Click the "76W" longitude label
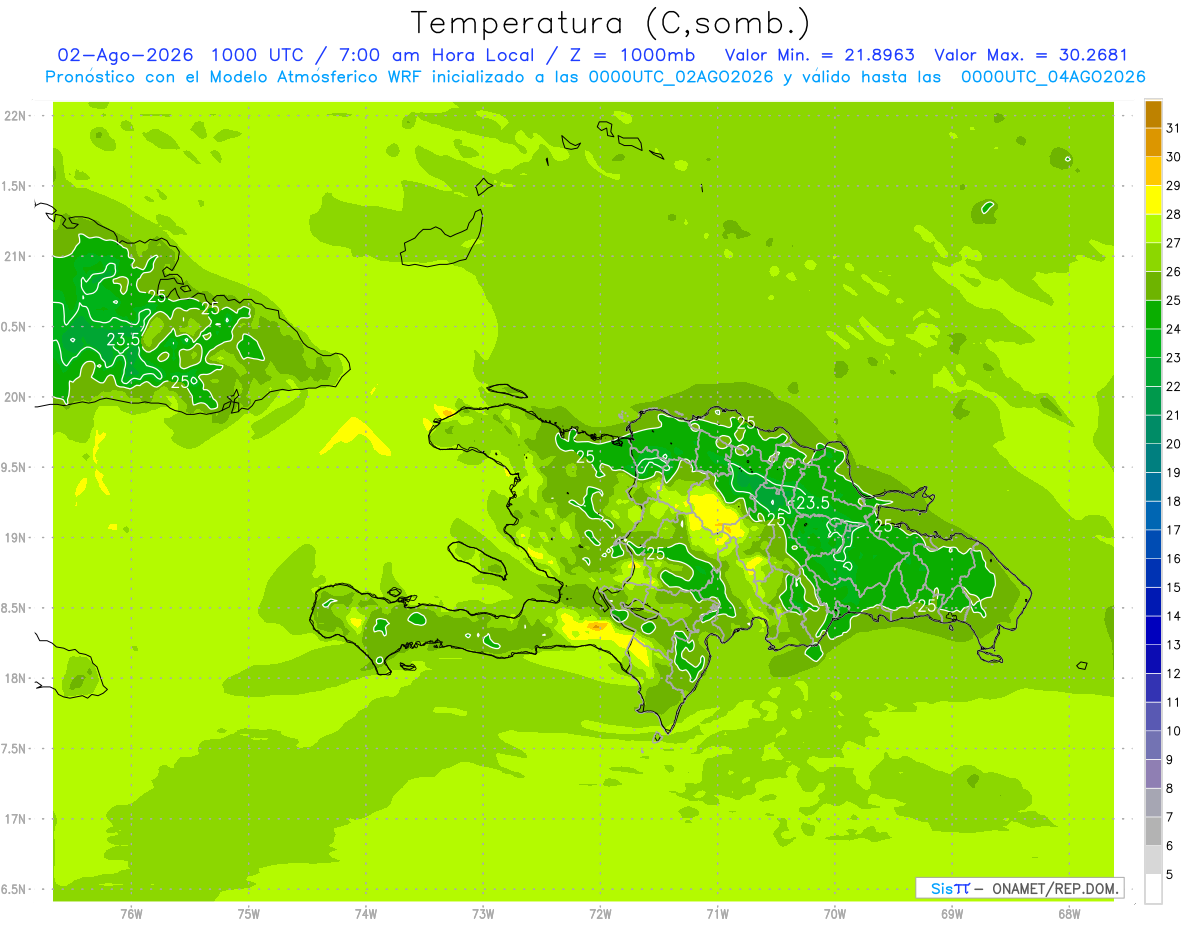The image size is (1200, 927). pos(131,913)
